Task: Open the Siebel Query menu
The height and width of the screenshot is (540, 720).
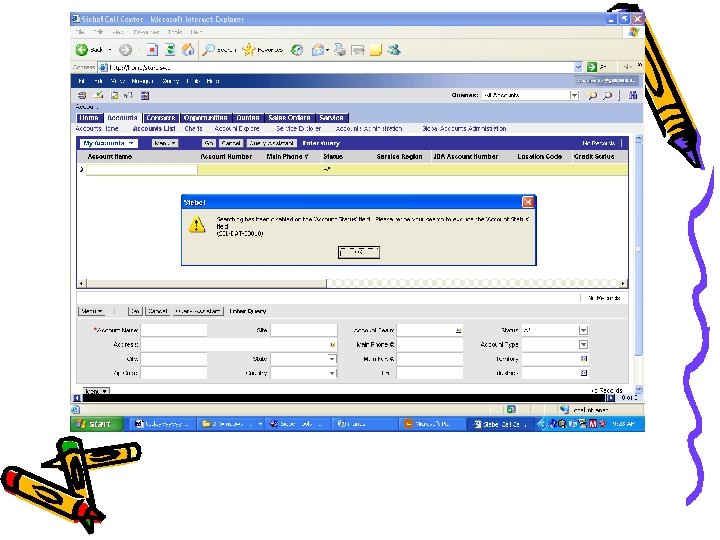Action: 170,81
